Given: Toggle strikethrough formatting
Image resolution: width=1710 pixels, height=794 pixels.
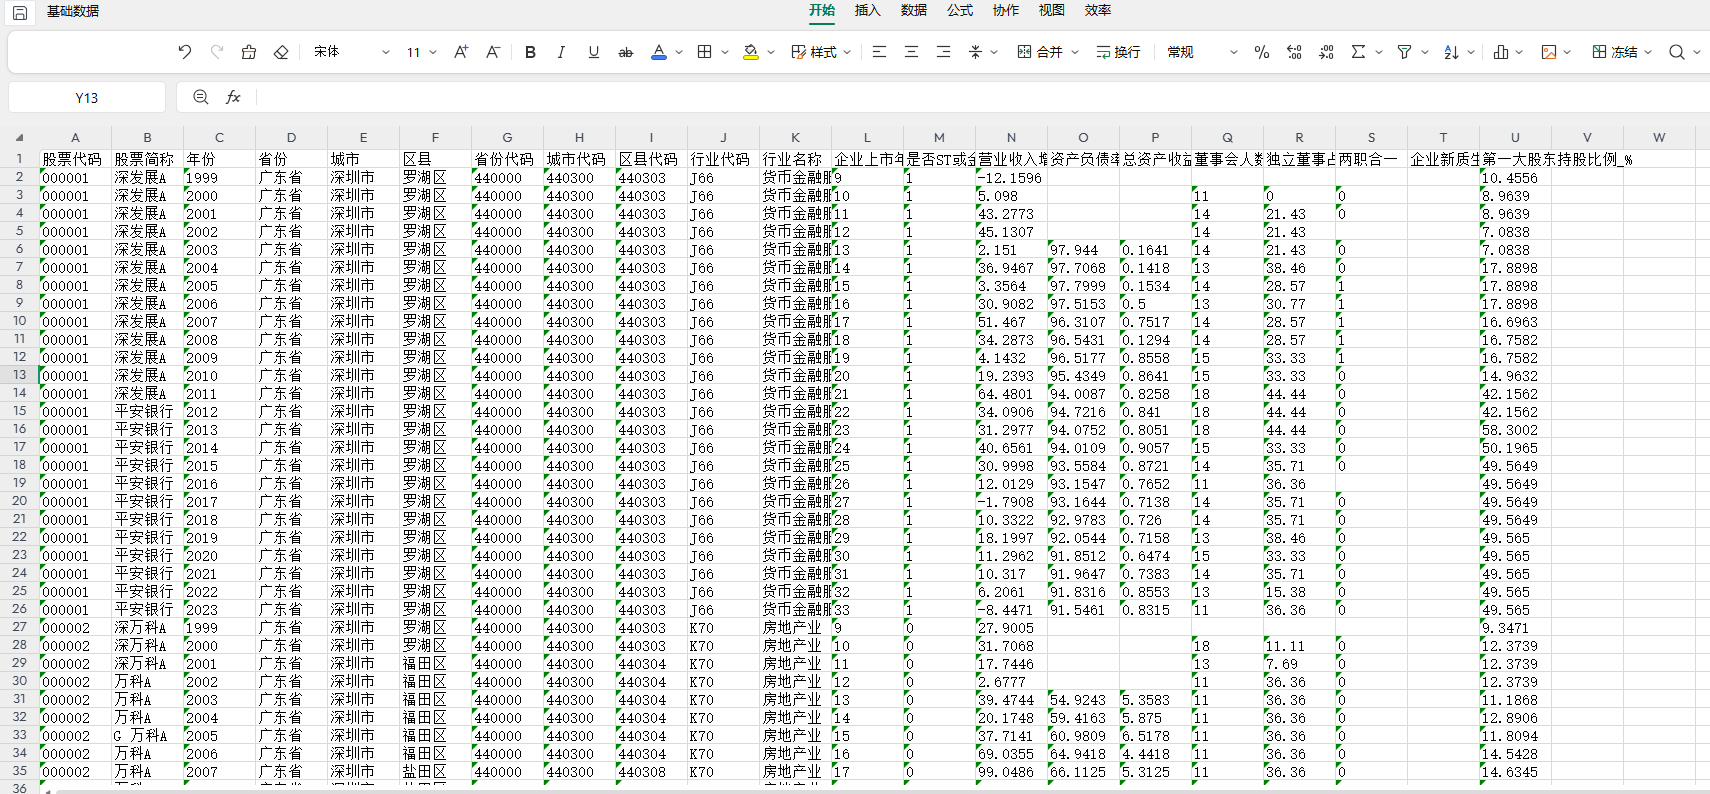Looking at the screenshot, I should point(626,52).
